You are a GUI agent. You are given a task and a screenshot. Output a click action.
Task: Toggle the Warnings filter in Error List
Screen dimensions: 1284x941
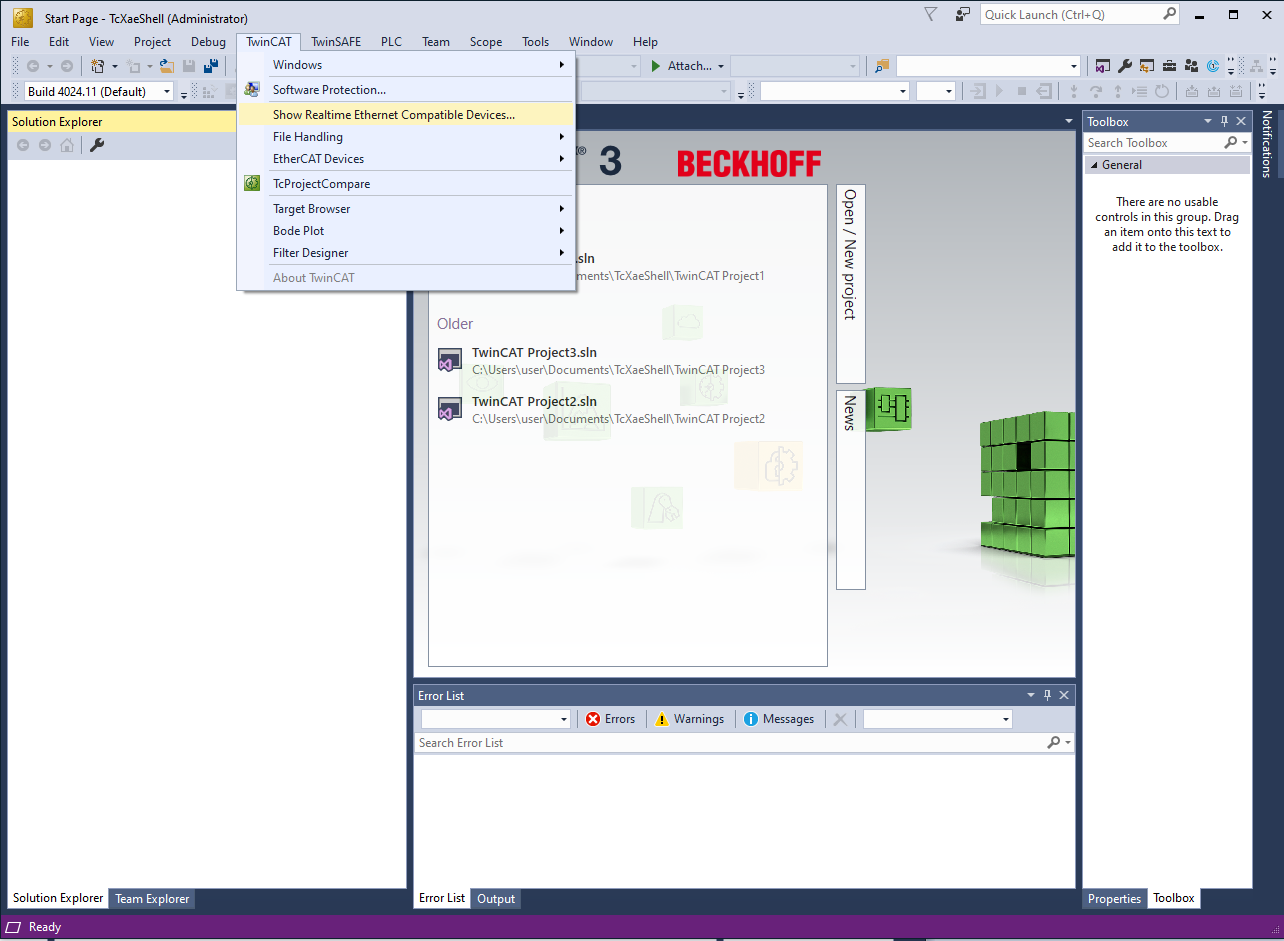689,719
